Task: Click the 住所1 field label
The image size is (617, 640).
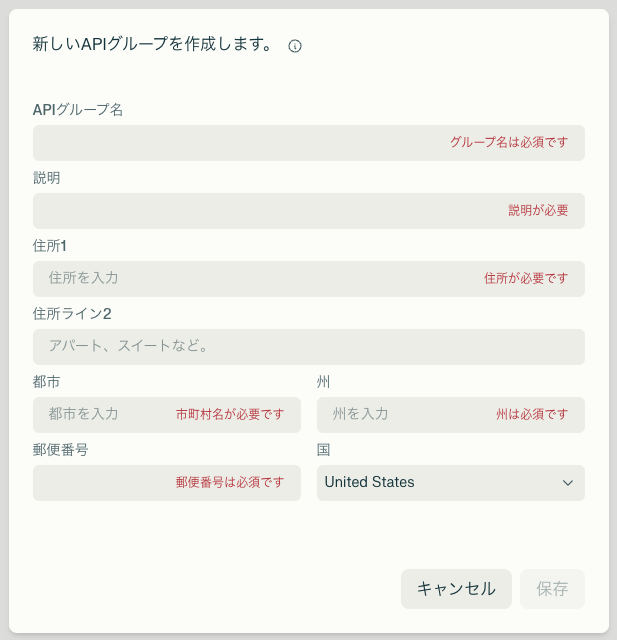Action: pos(49,246)
